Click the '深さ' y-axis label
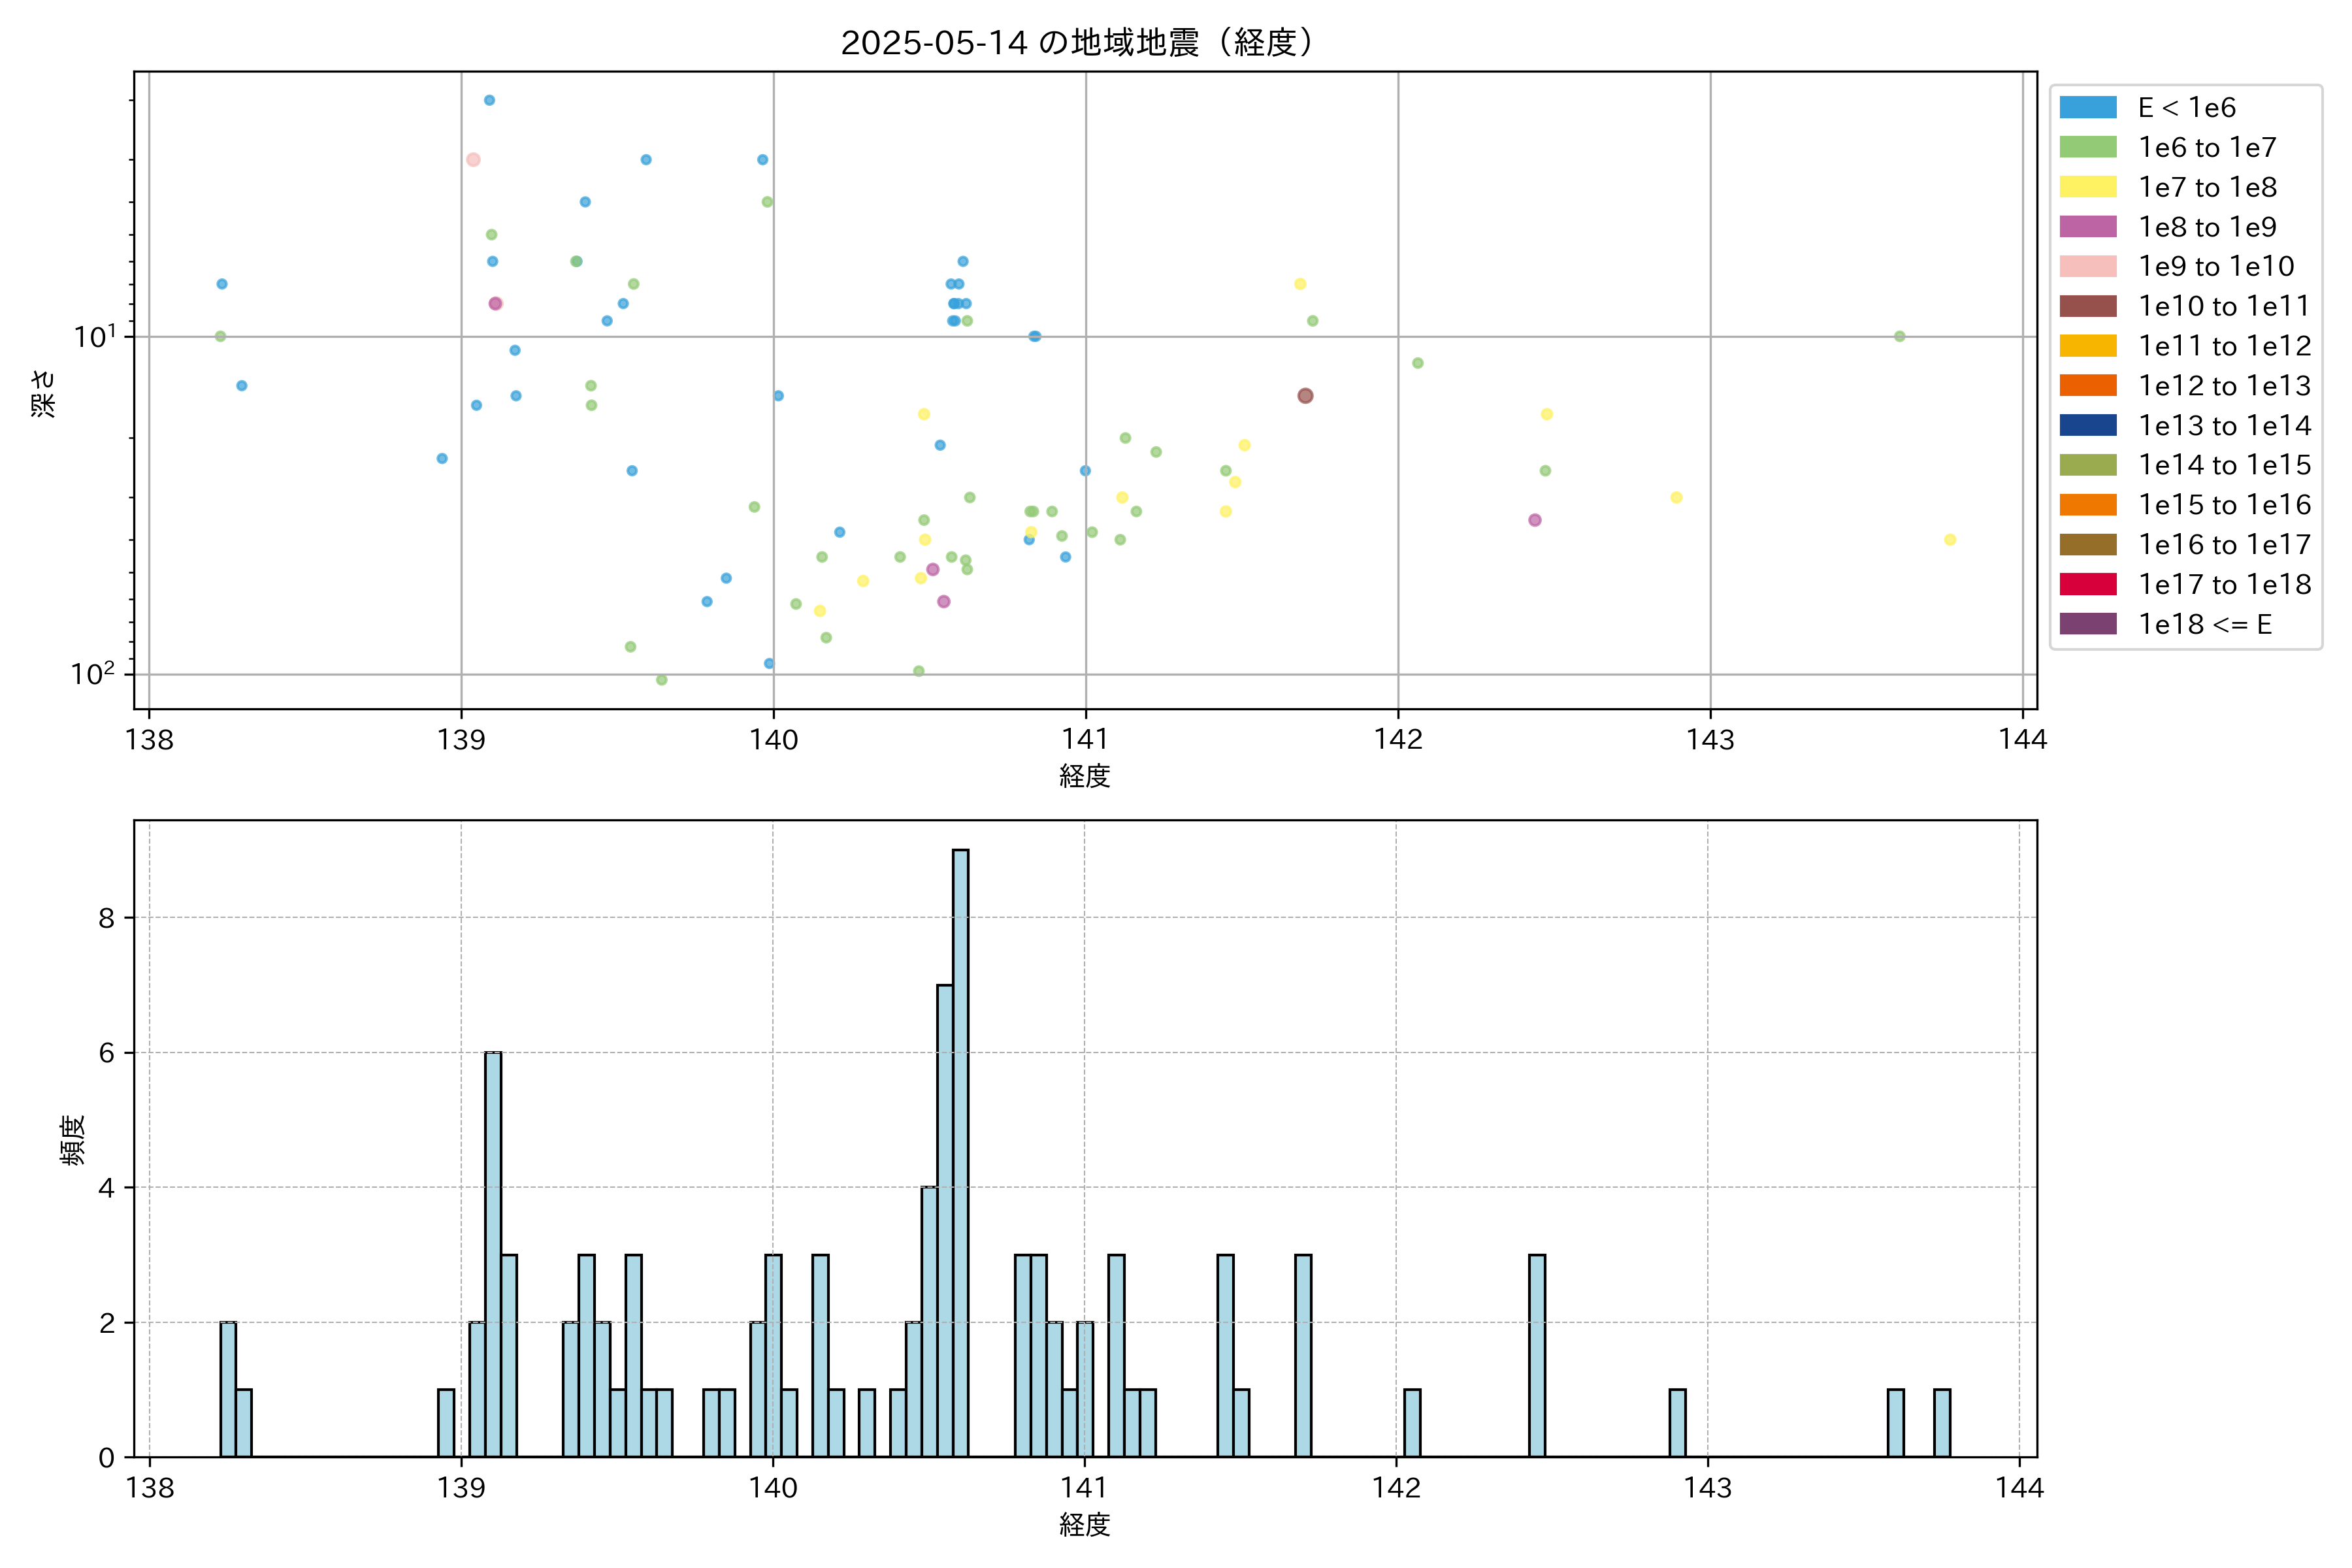This screenshot has height=1568, width=2352. click(x=44, y=393)
